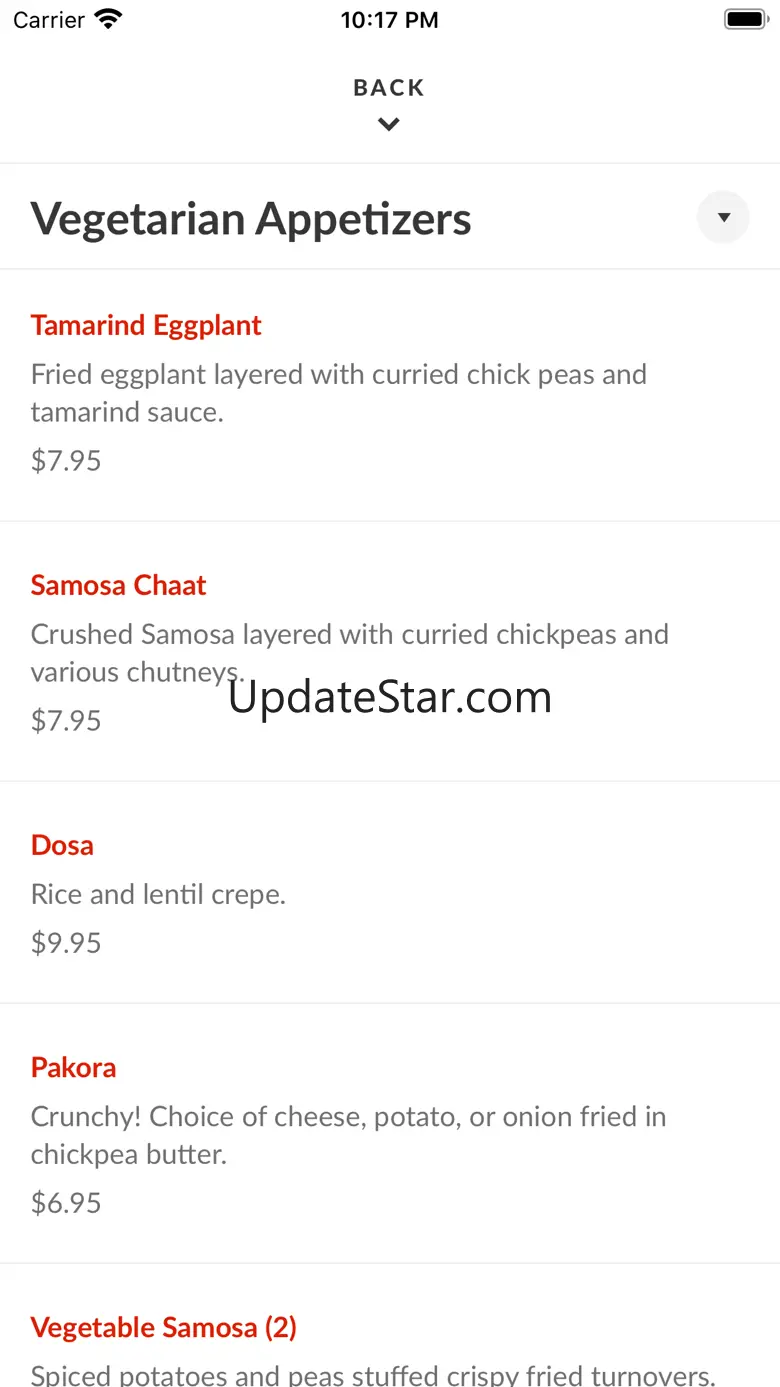Click the "Rice and lentil crepe" description
The height and width of the screenshot is (1387, 780).
point(158,894)
